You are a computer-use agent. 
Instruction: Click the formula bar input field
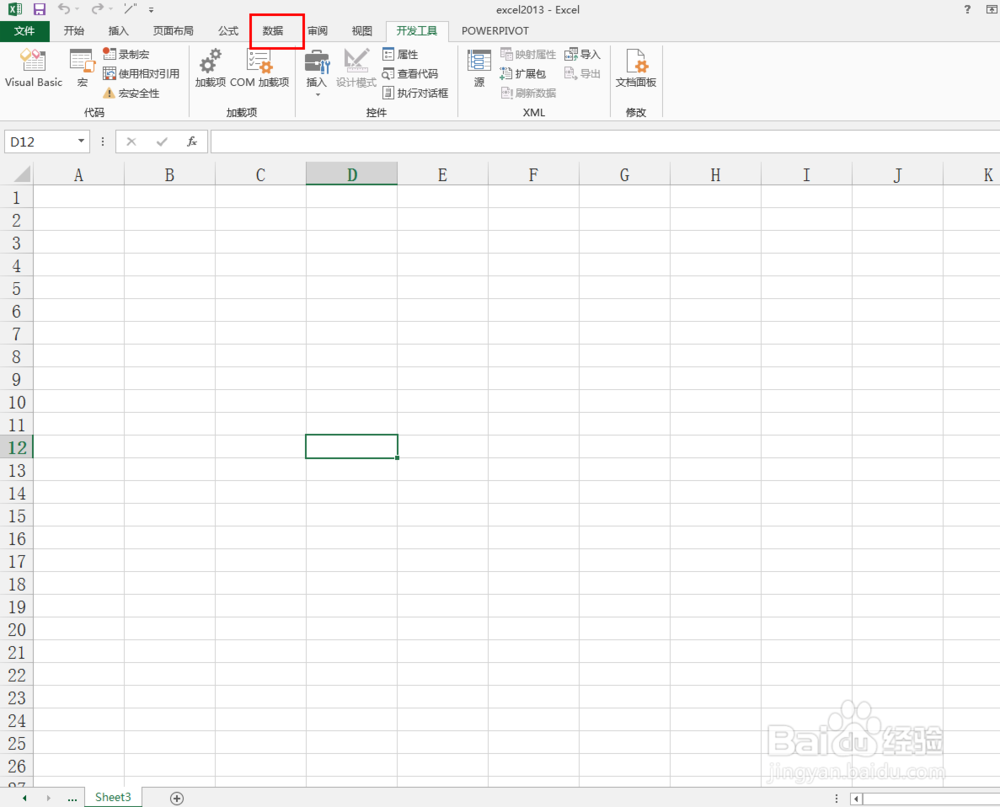(605, 142)
